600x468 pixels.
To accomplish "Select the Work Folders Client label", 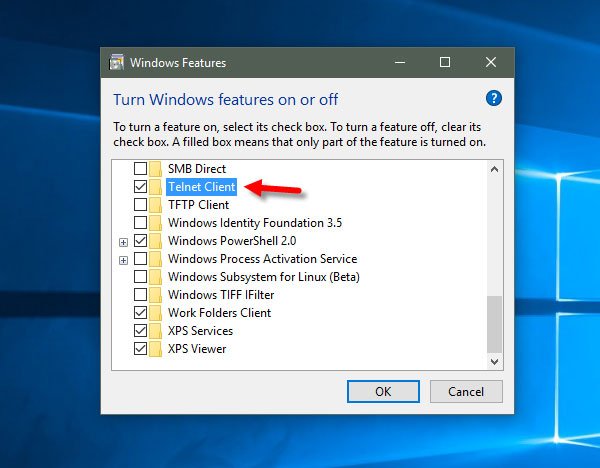I will (219, 313).
